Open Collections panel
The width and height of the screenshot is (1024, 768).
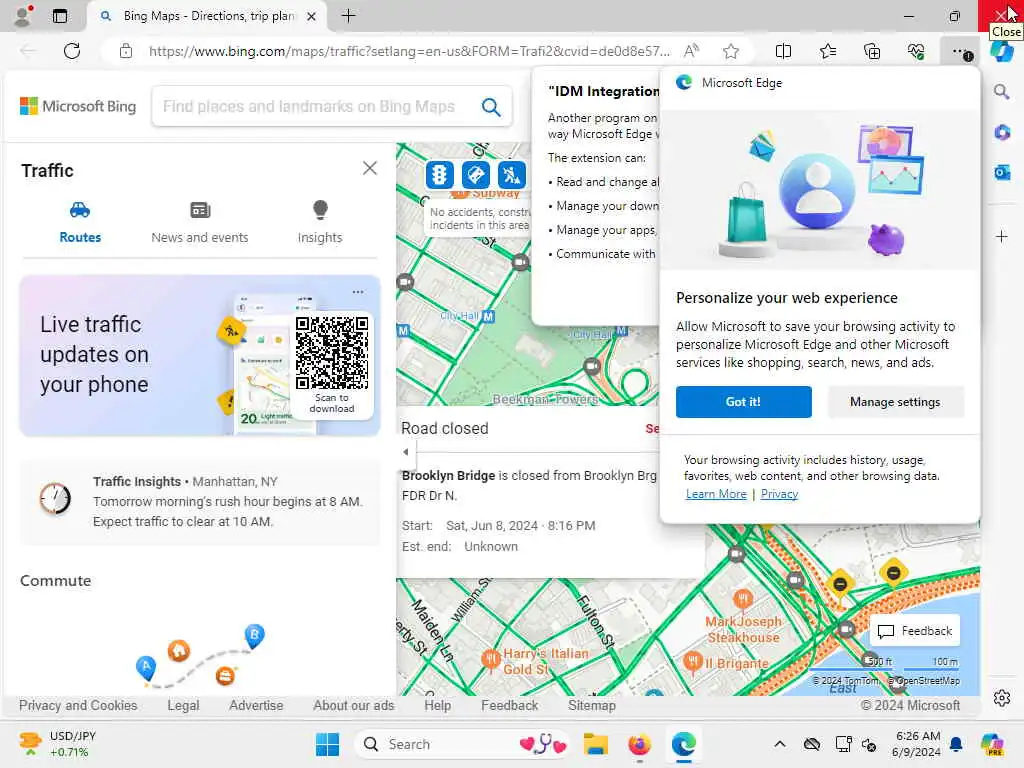click(872, 51)
